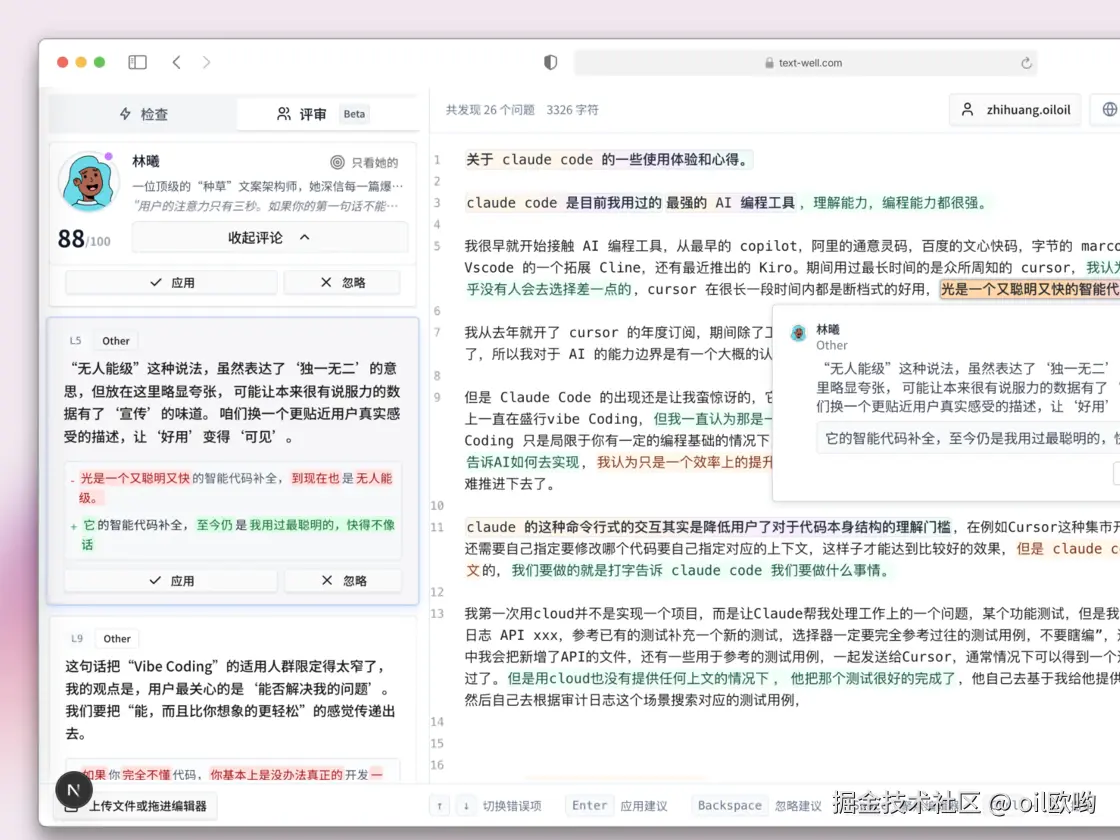Go back with the browser back arrow

pos(176,62)
